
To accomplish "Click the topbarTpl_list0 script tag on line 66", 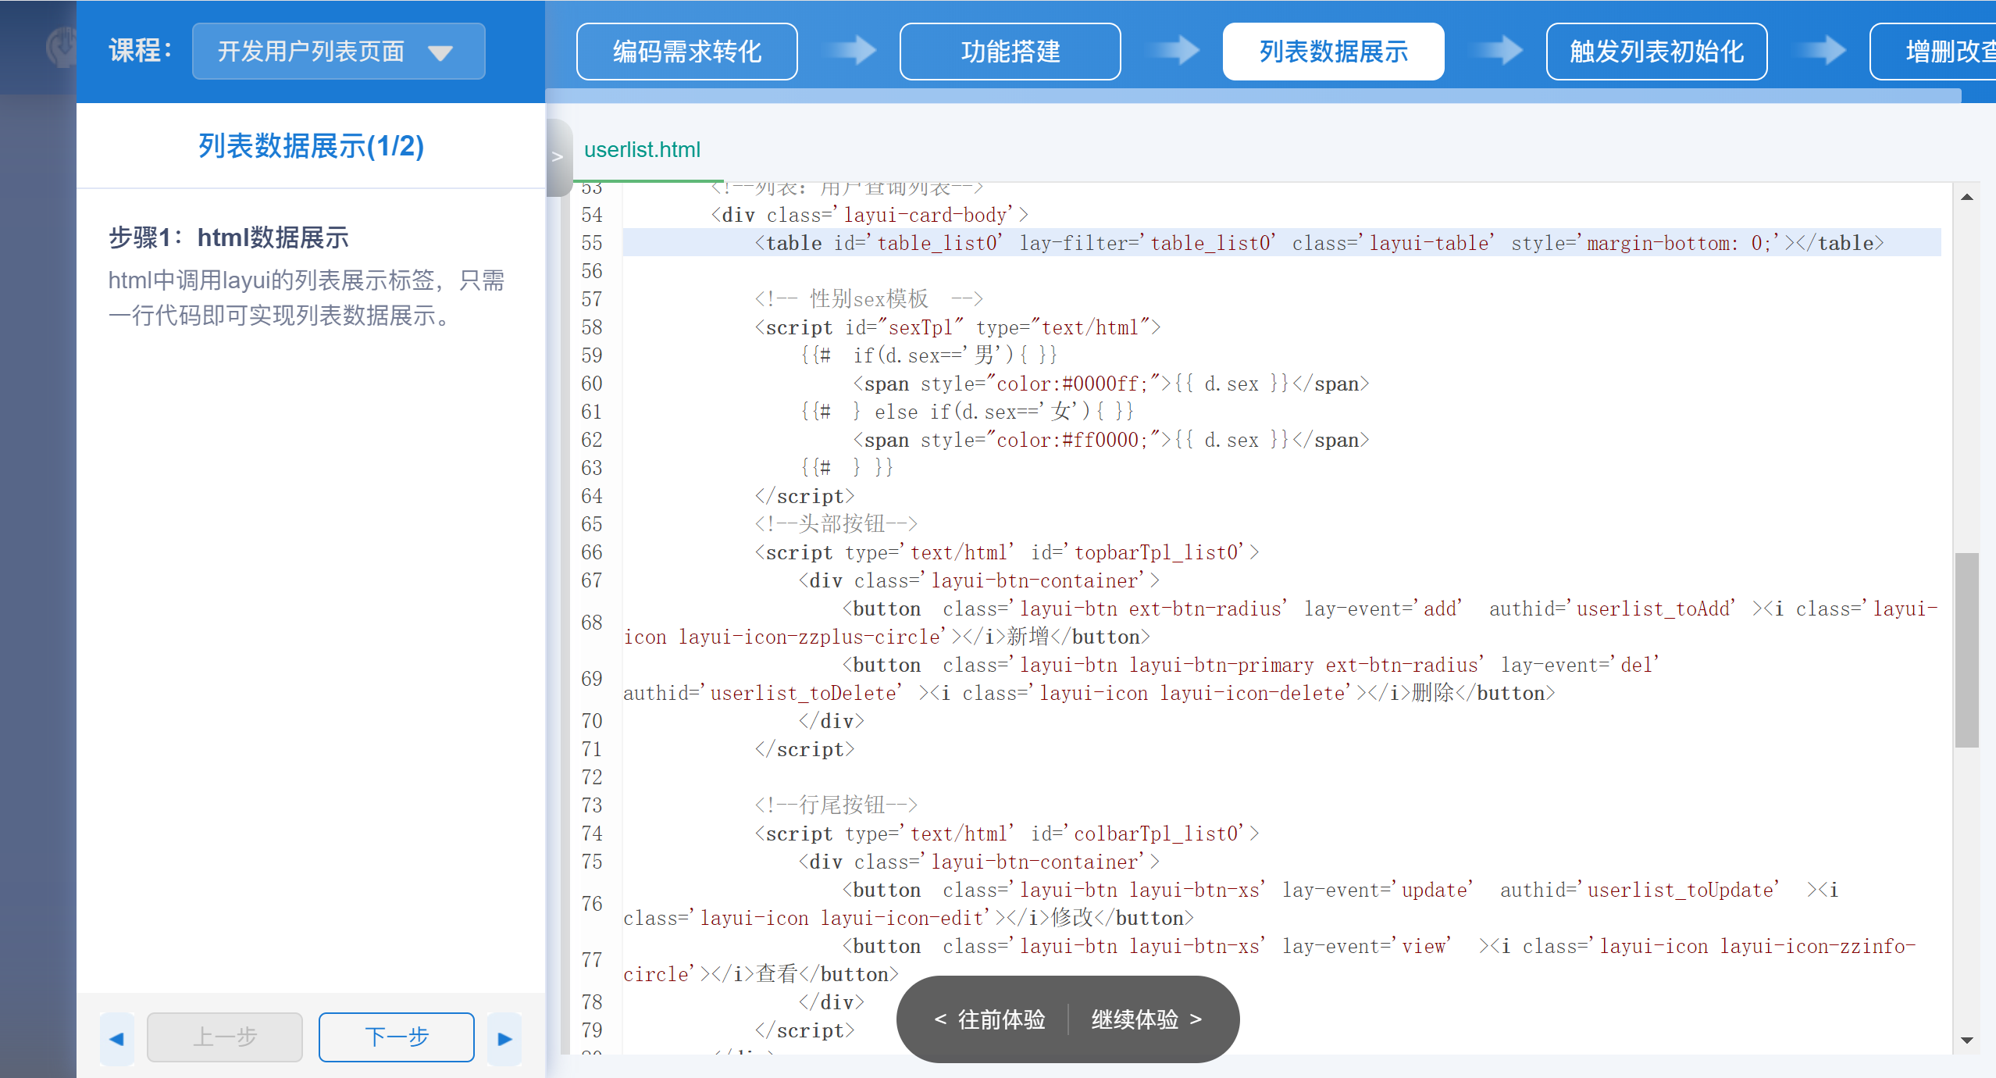I will click(1007, 552).
